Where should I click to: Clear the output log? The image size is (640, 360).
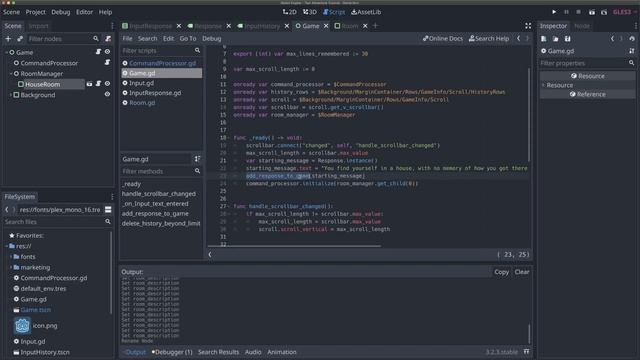[522, 272]
